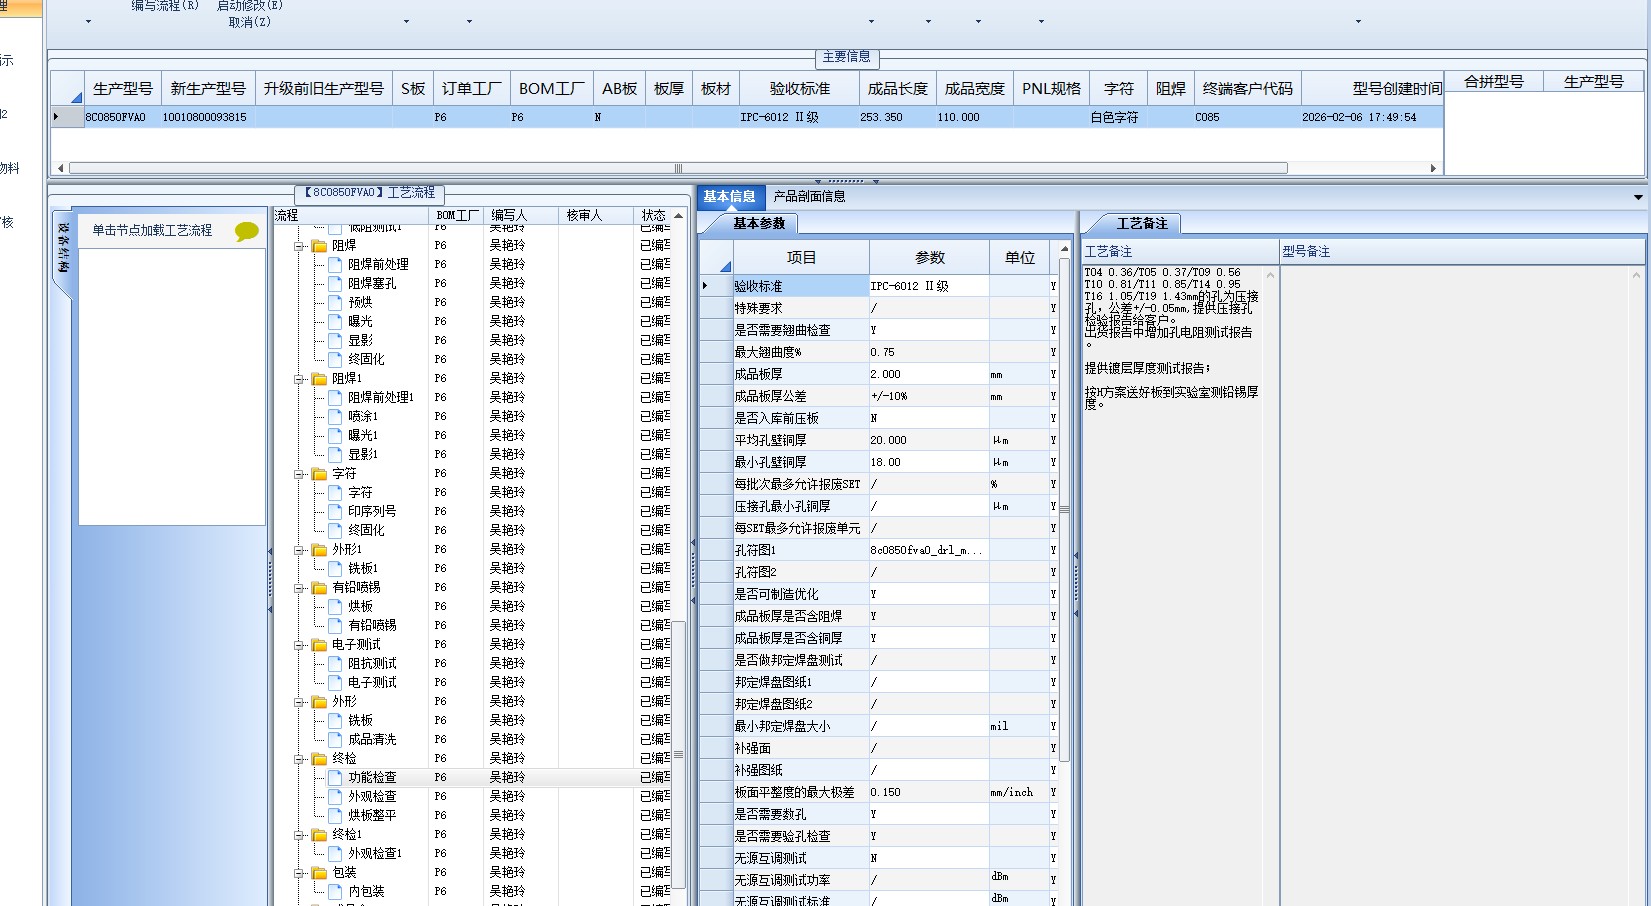Click the document icon of 预烘
The height and width of the screenshot is (906, 1651).
[x=336, y=303]
